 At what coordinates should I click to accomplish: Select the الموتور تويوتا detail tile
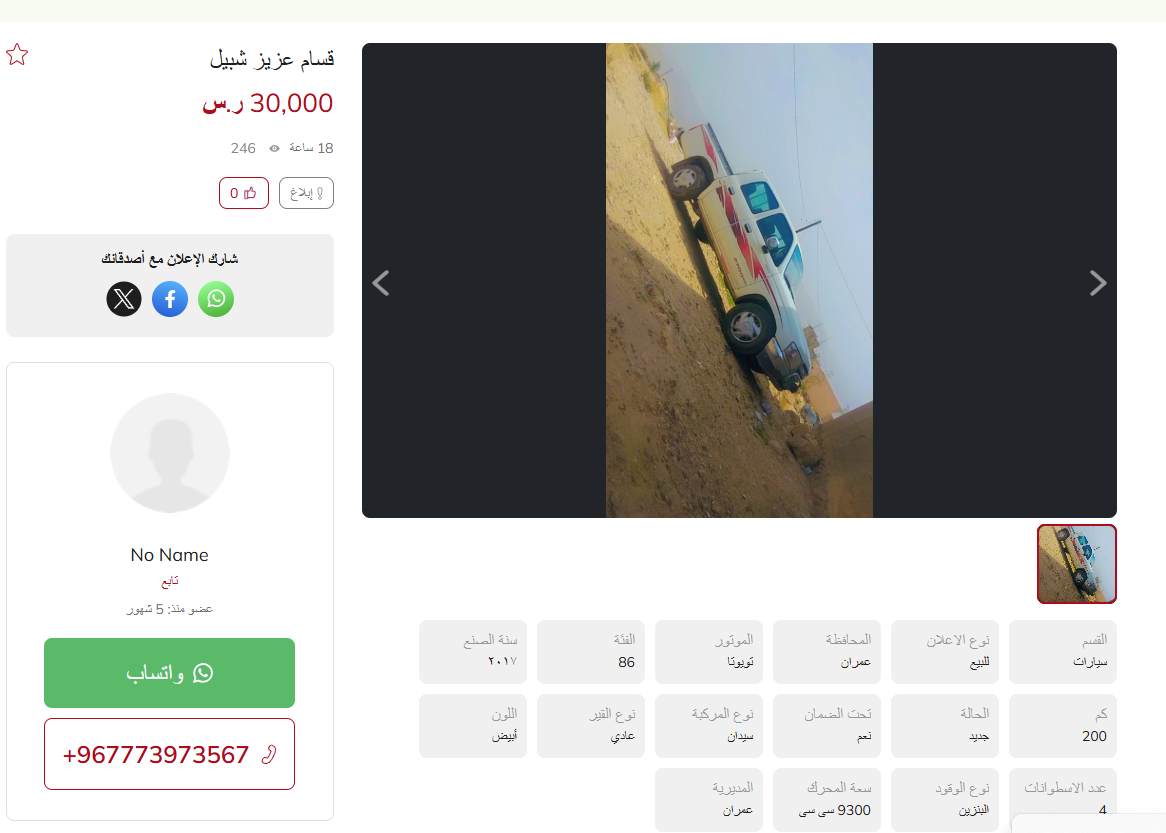click(x=709, y=652)
